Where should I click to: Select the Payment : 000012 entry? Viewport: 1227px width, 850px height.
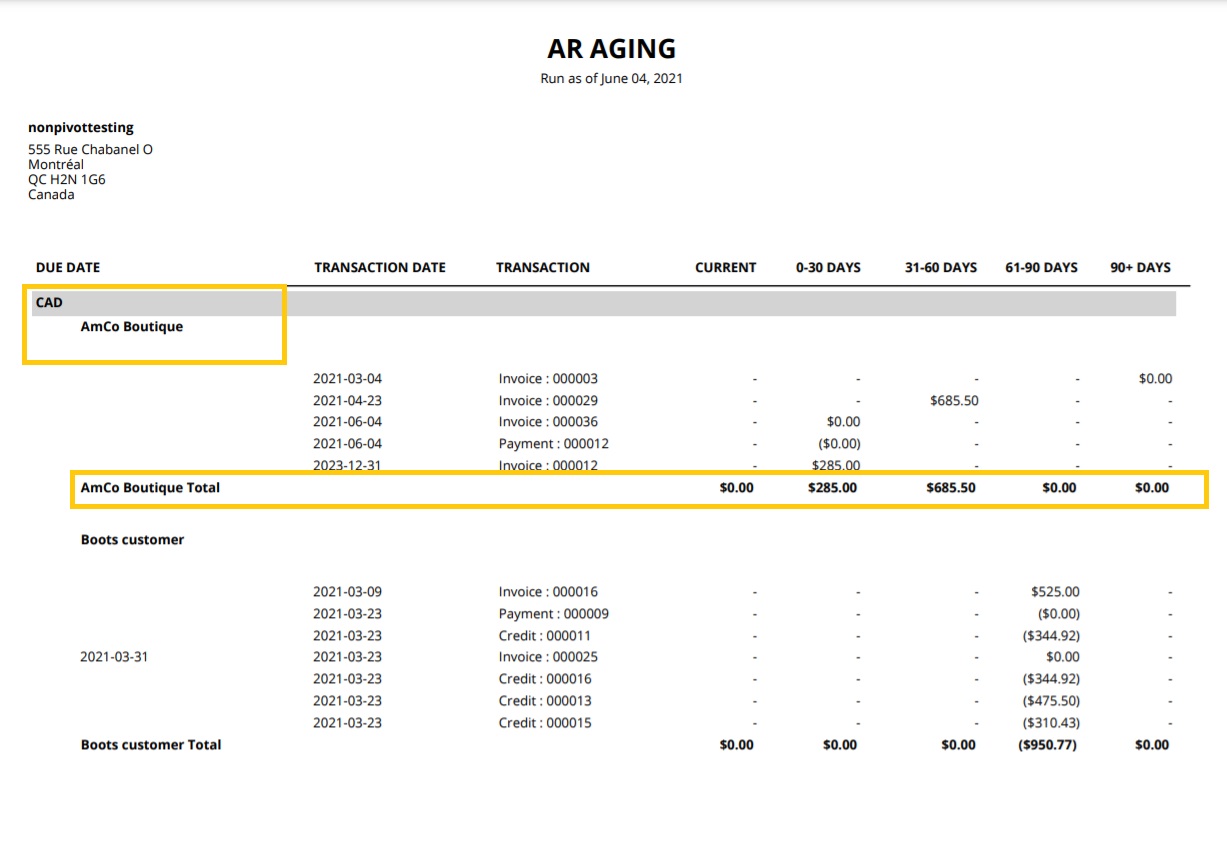click(x=554, y=443)
